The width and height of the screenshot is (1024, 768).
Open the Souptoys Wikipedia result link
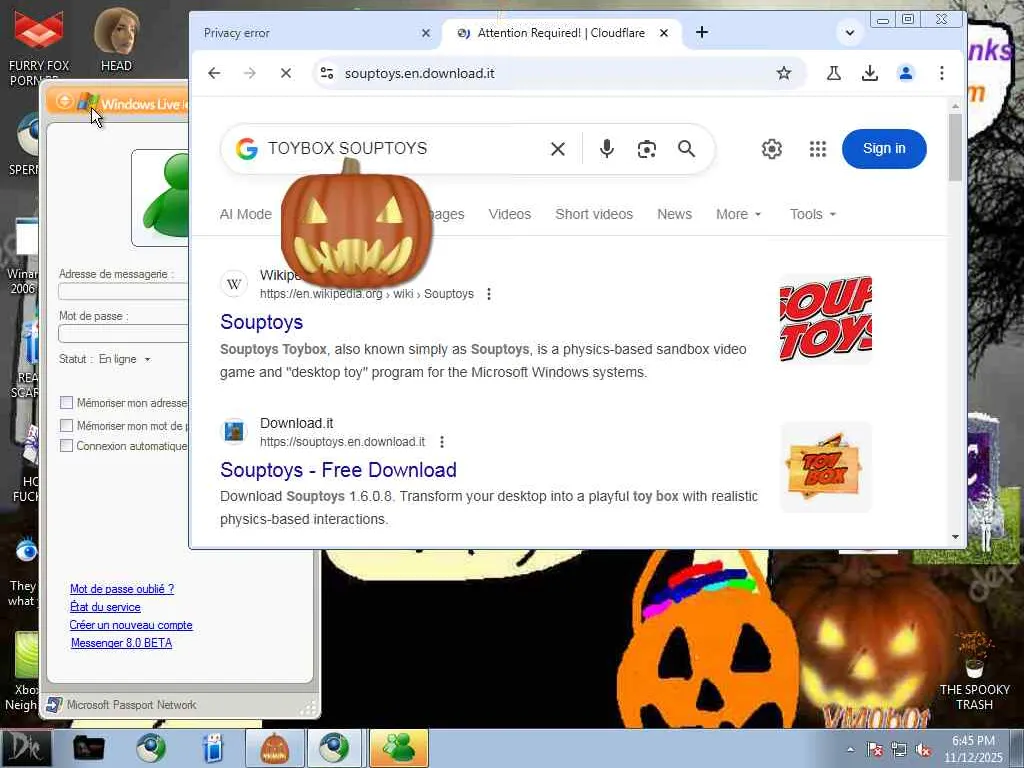pos(261,322)
